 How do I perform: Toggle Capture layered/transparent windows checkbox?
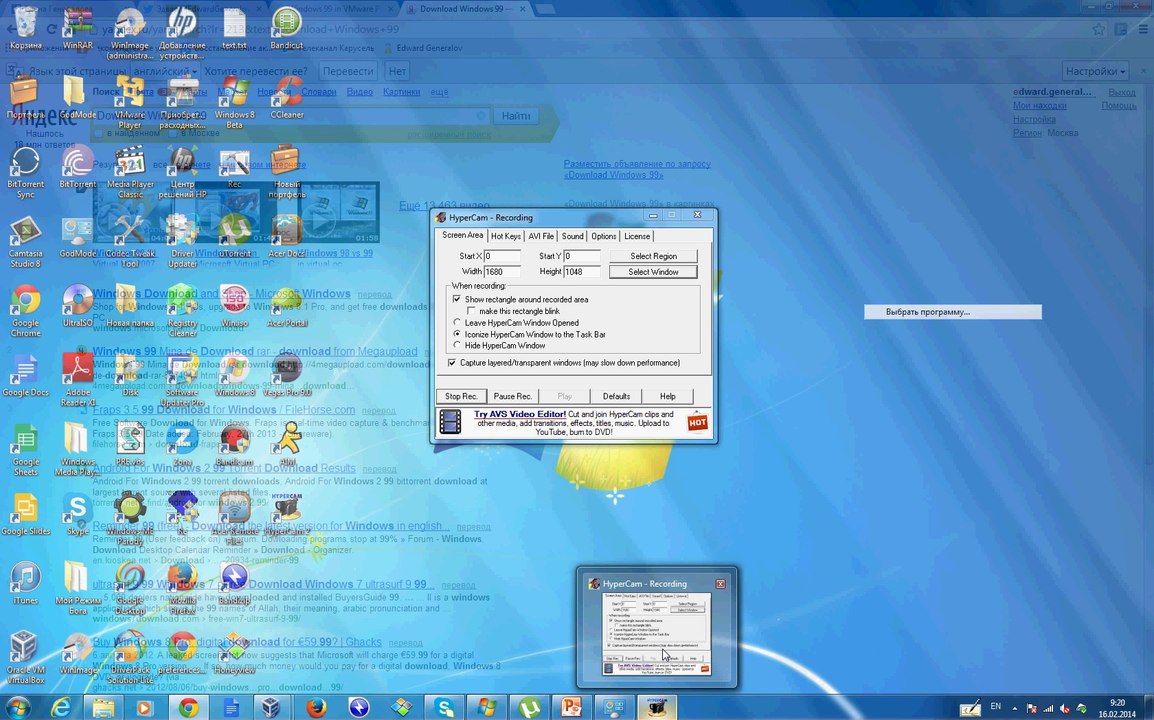click(452, 362)
